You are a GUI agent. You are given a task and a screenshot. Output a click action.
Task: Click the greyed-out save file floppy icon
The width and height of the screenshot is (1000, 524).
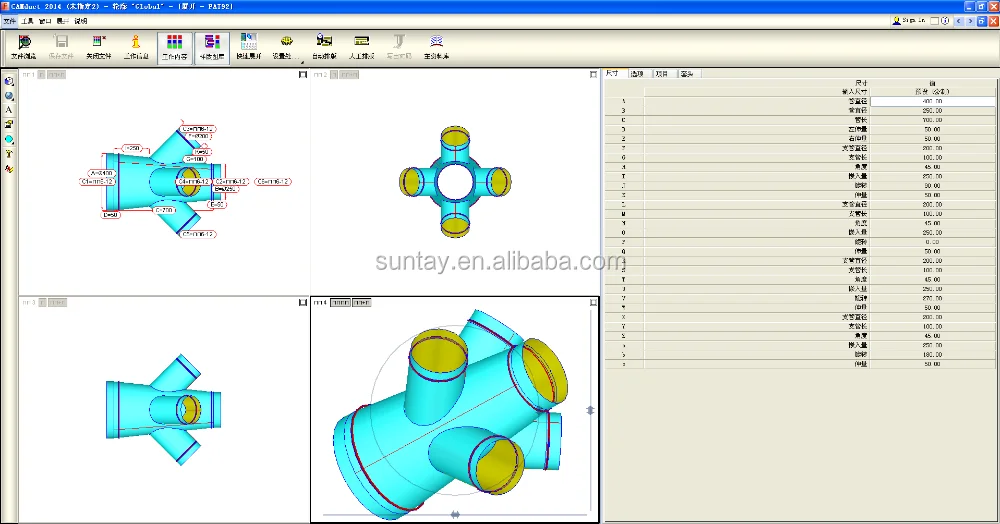[61, 42]
